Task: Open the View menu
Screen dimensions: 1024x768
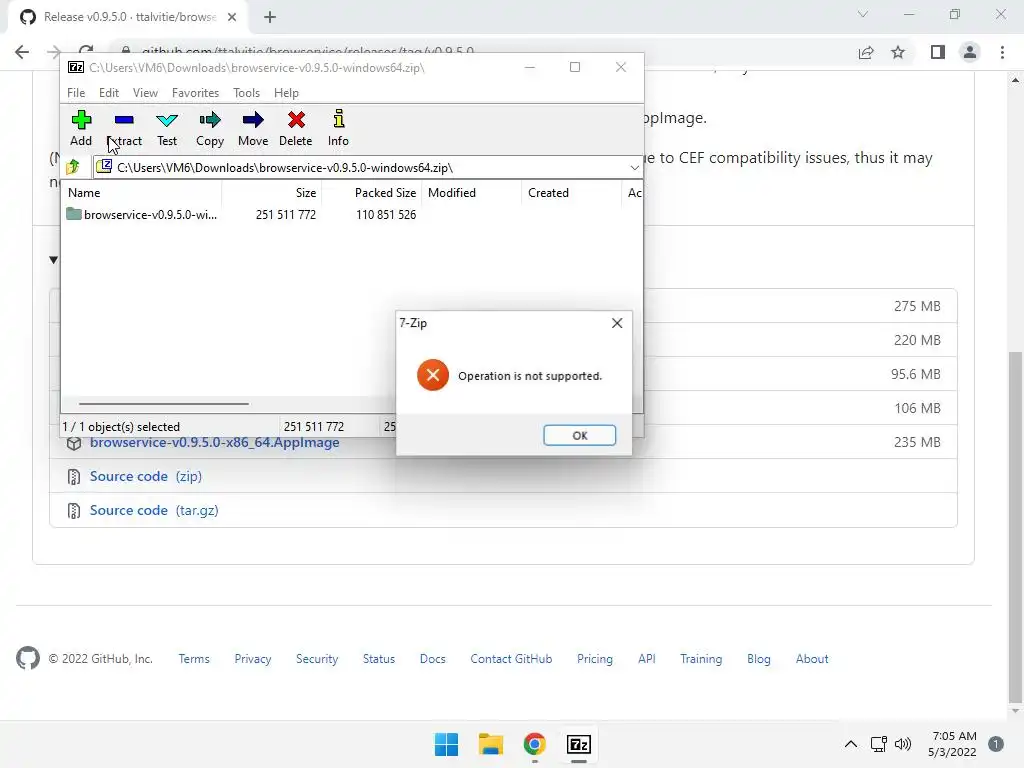Action: coord(145,93)
